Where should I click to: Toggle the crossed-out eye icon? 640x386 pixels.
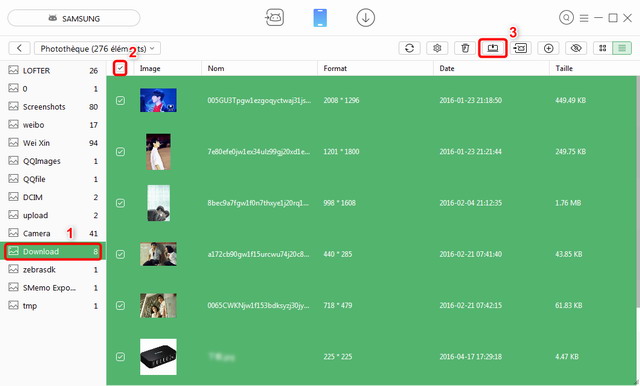pyautogui.click(x=576, y=48)
